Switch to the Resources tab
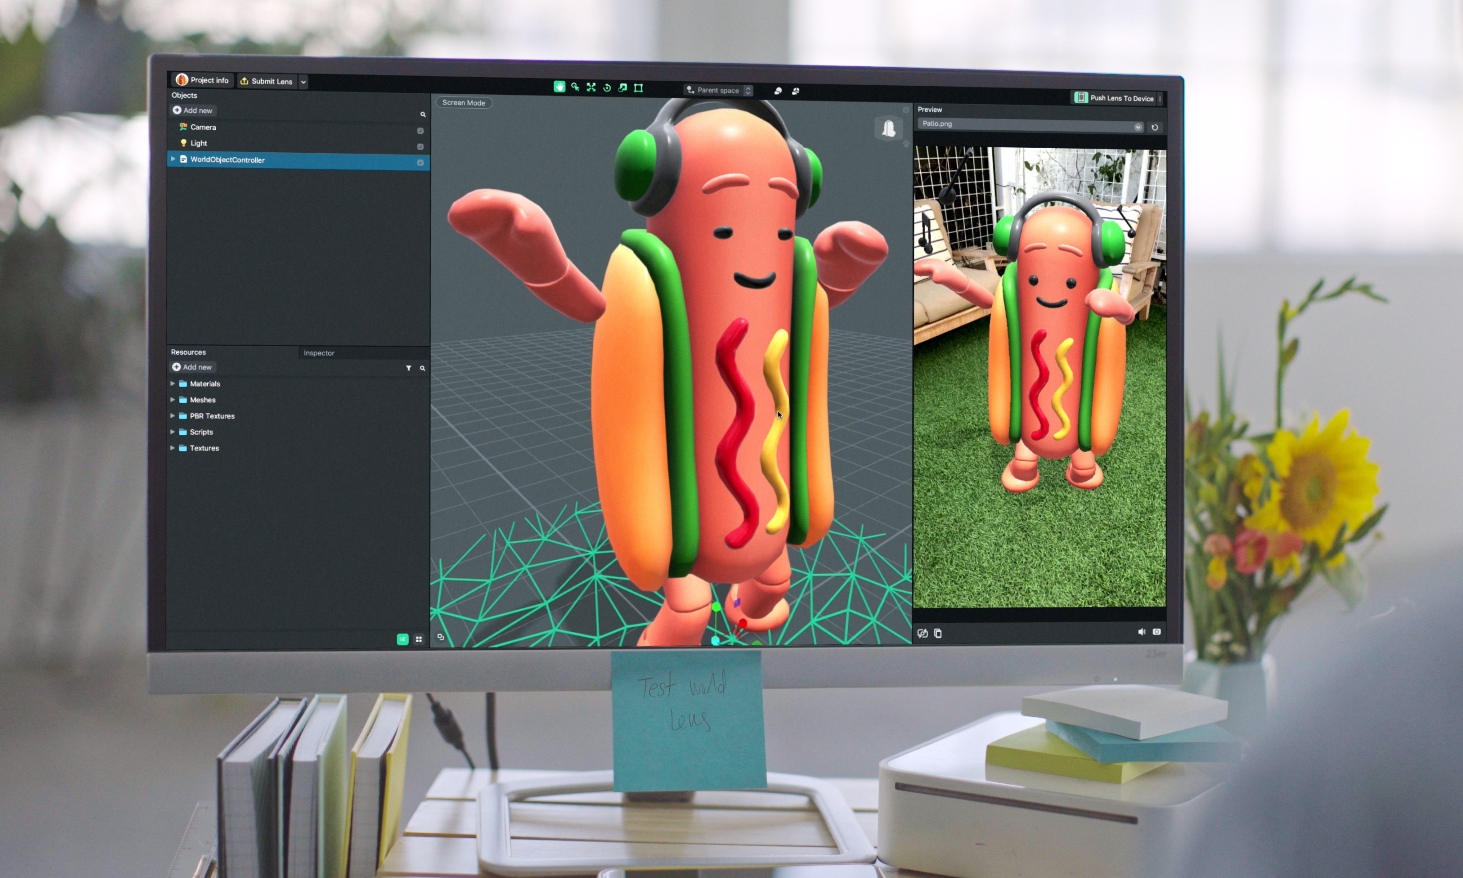 pyautogui.click(x=188, y=352)
